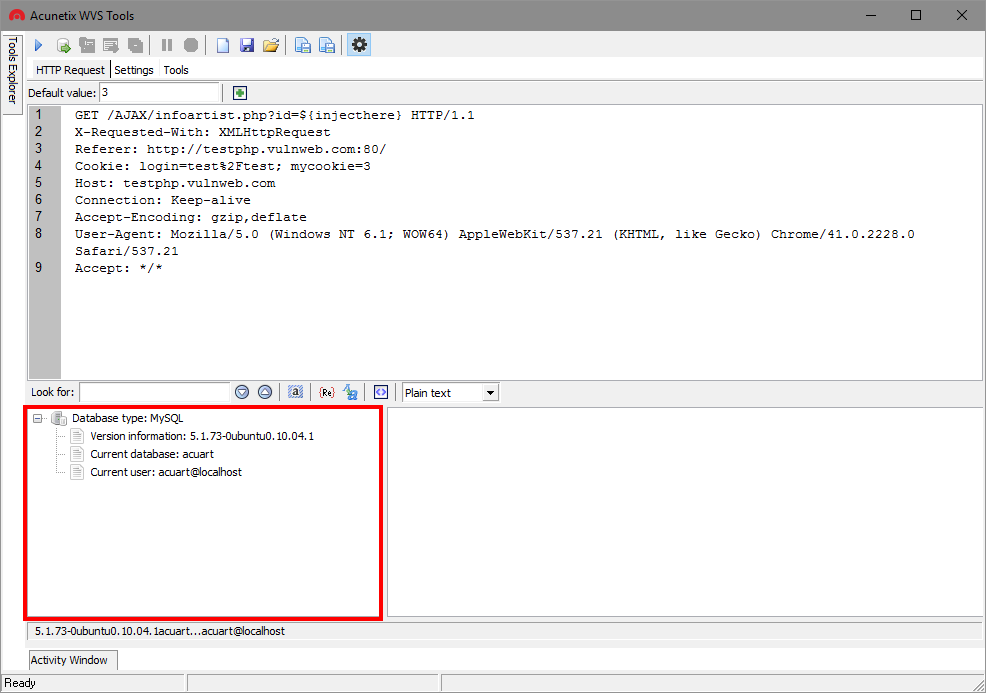
Task: Click the document icon beside Version information
Action: (x=77, y=436)
